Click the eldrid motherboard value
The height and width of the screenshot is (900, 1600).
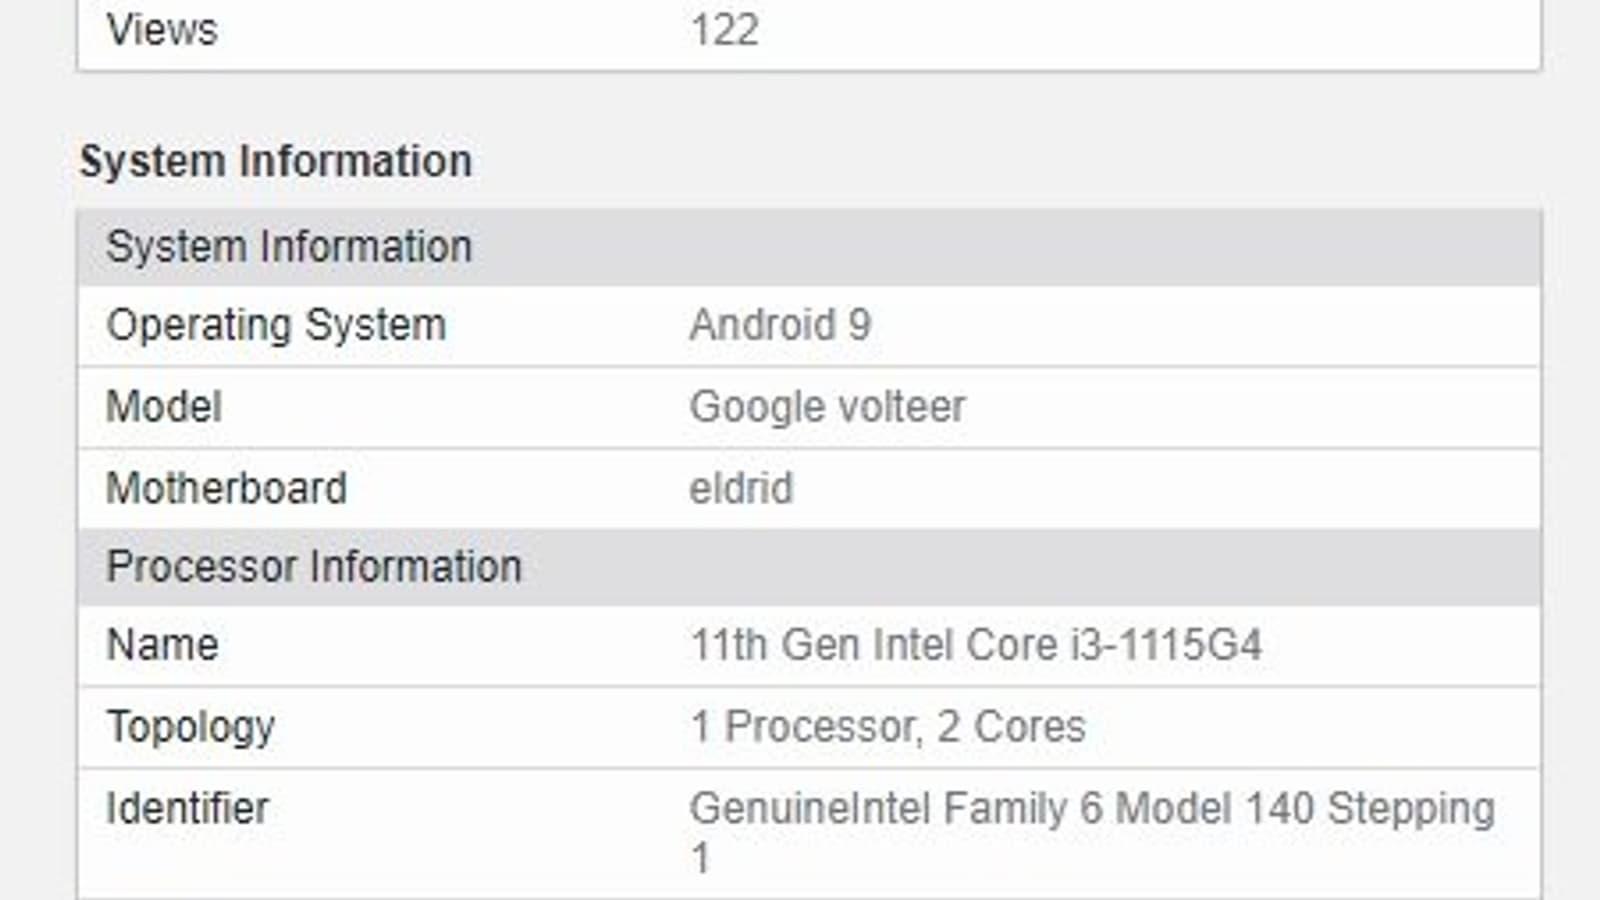tap(741, 489)
